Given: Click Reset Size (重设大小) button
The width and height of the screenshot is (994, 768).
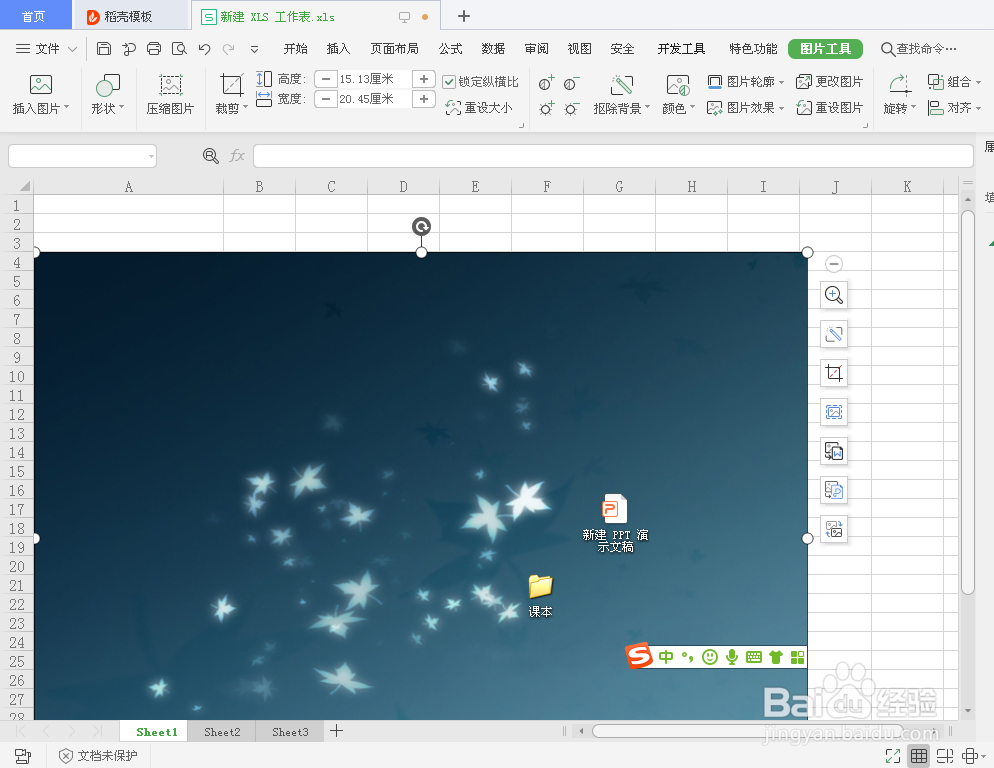Looking at the screenshot, I should click(x=479, y=108).
